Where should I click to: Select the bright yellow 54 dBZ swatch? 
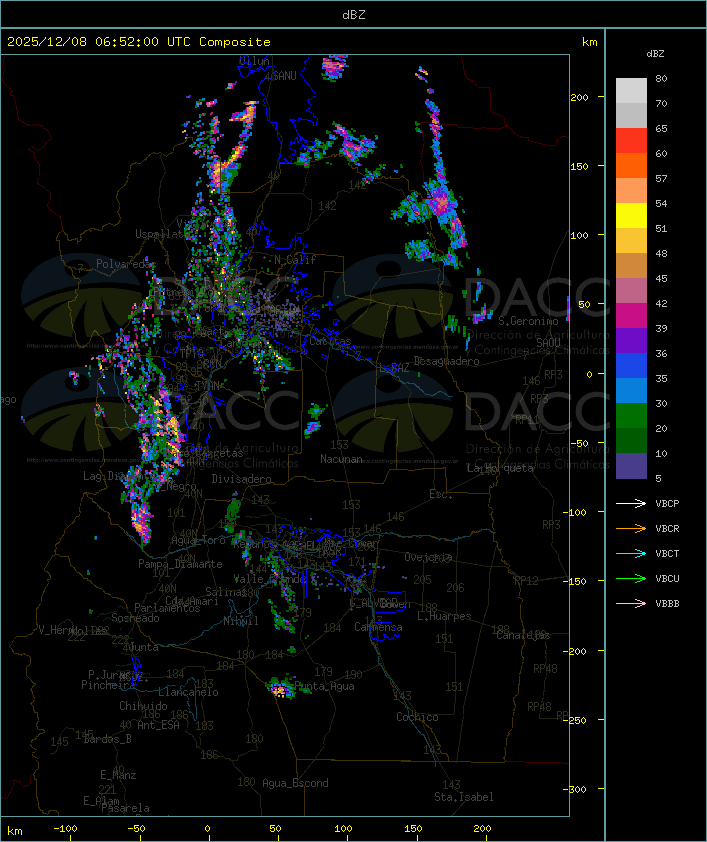(x=631, y=215)
